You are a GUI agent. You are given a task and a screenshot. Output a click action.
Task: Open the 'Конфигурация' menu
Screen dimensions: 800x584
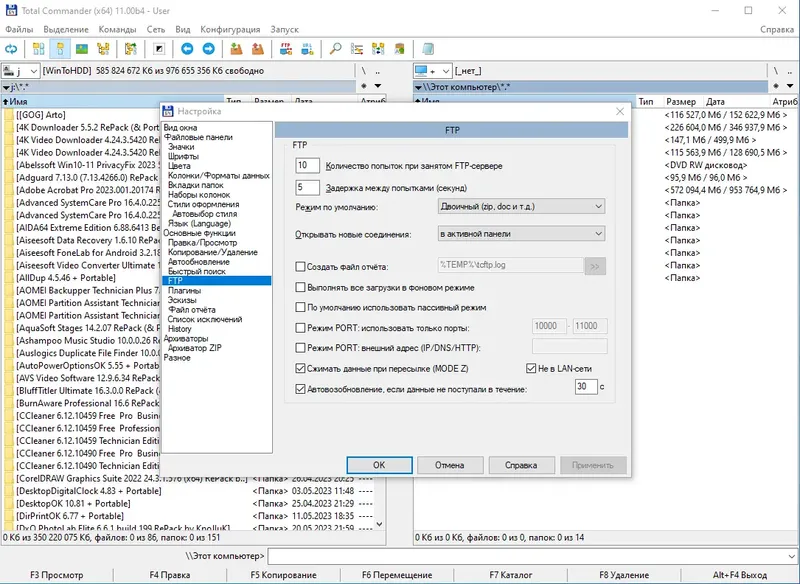pyautogui.click(x=230, y=30)
